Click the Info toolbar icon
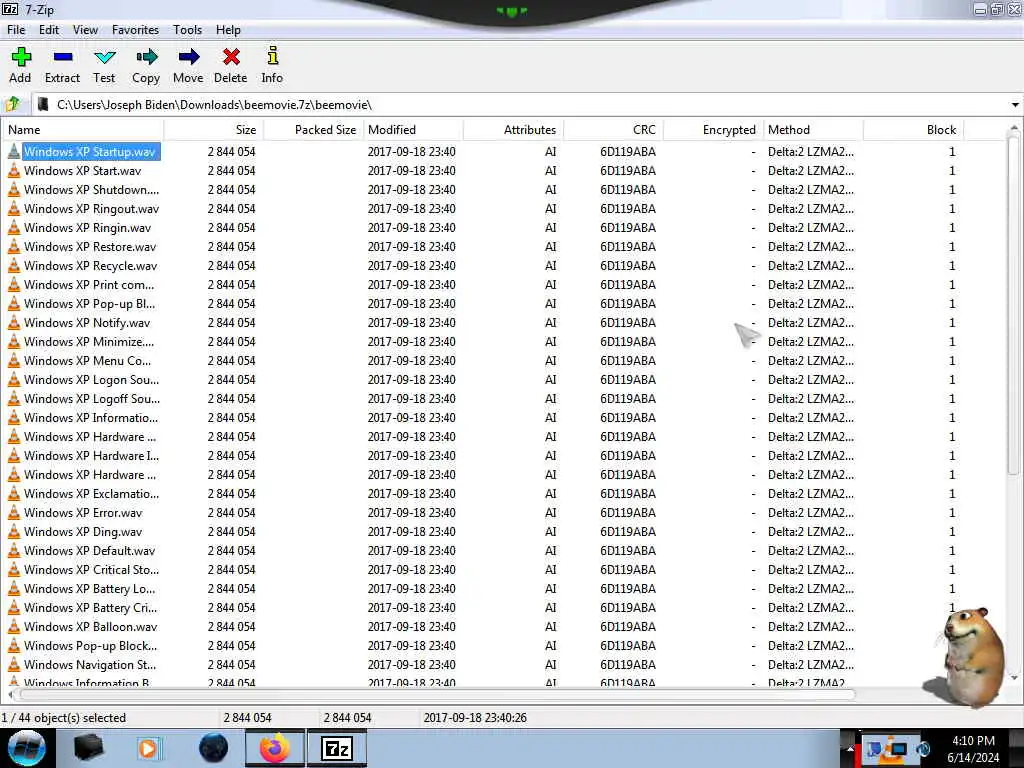Viewport: 1024px width, 768px height. 272,56
